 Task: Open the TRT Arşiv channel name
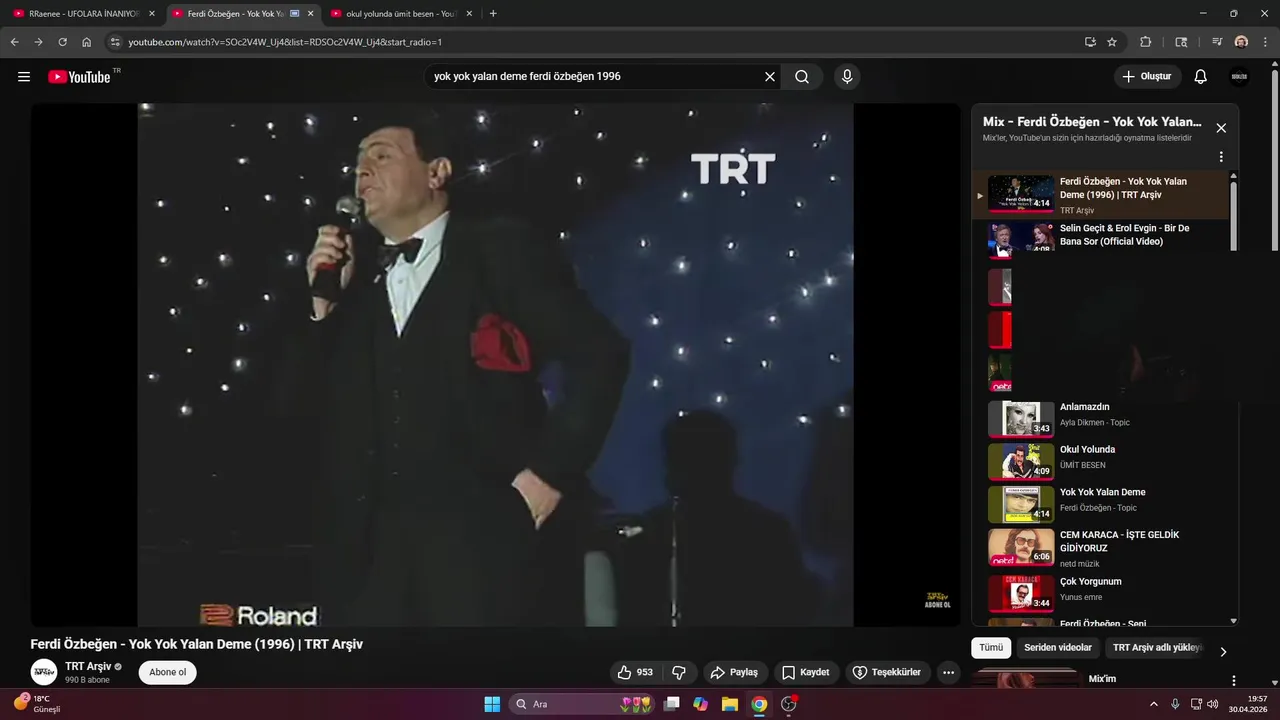click(88, 666)
